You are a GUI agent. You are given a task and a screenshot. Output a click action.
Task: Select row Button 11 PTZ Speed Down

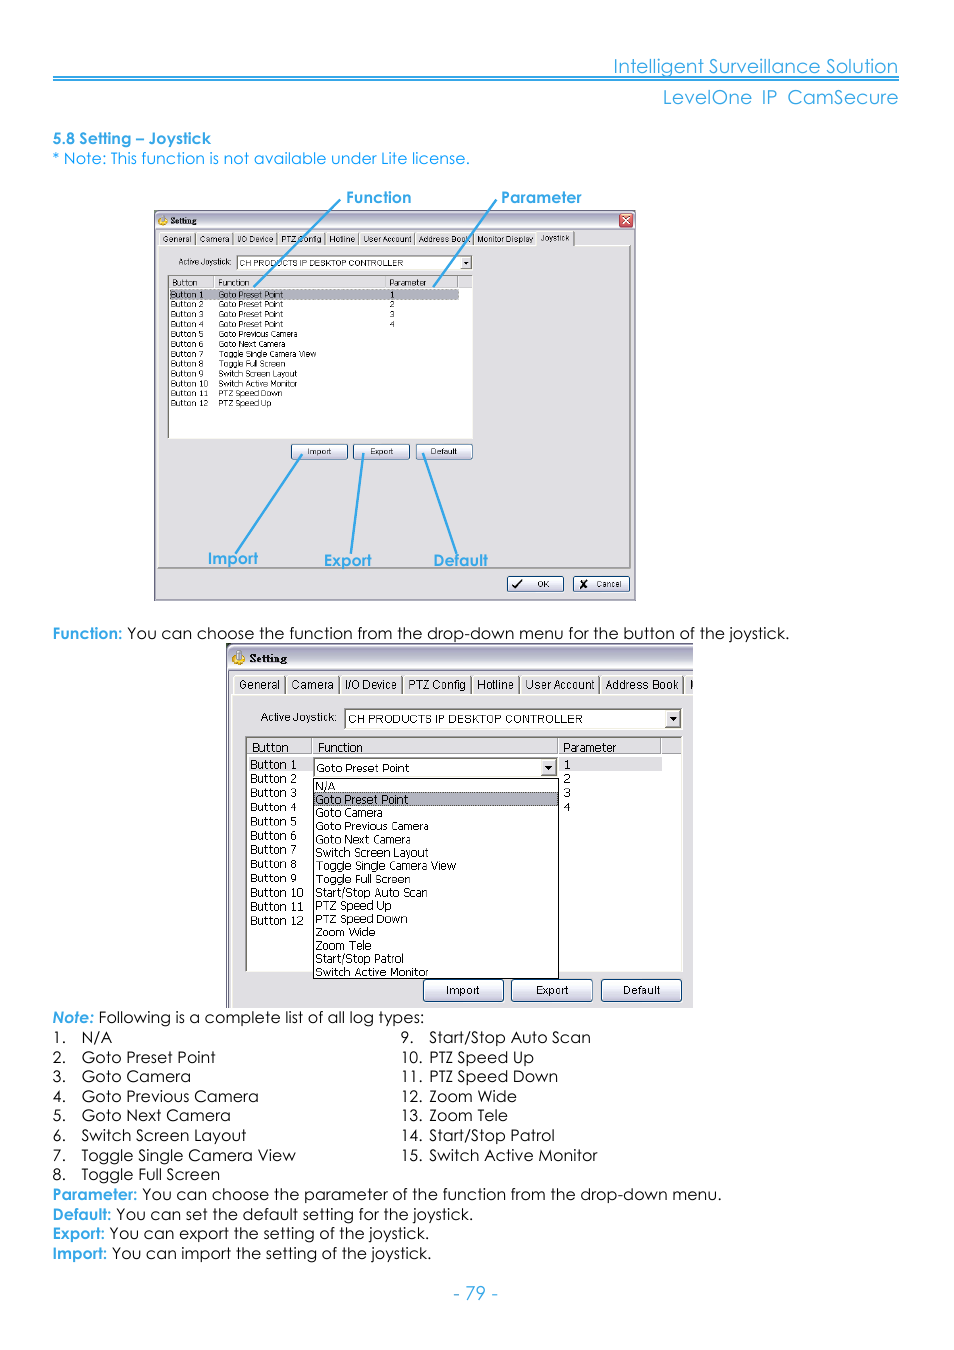point(314,394)
